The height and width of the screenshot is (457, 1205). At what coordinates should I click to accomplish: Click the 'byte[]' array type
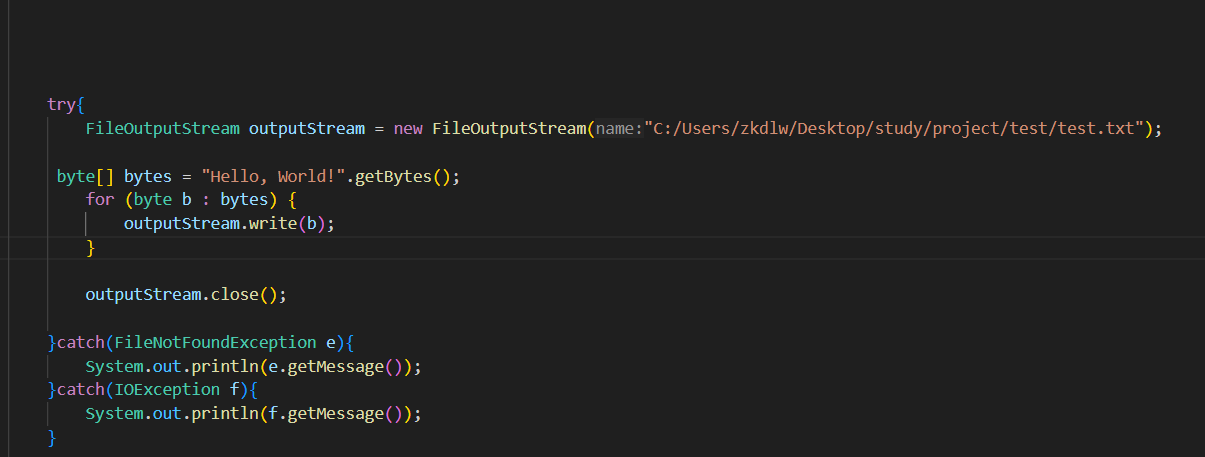pyautogui.click(x=85, y=176)
